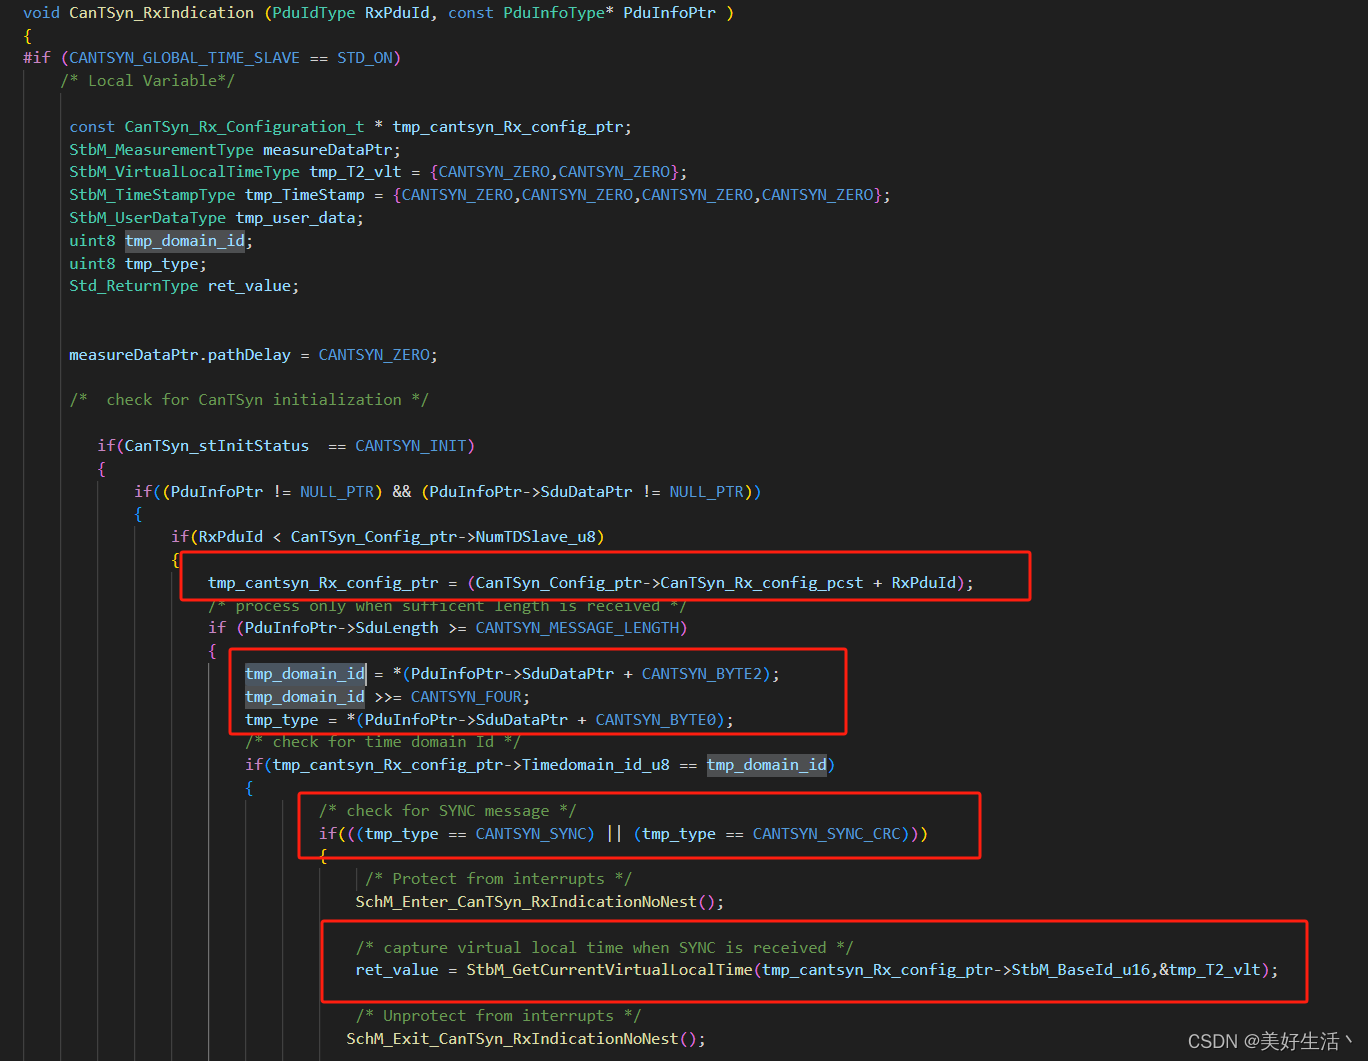Image resolution: width=1368 pixels, height=1061 pixels.
Task: Select the tmp_TimeStamp variable name
Action: 305,195
